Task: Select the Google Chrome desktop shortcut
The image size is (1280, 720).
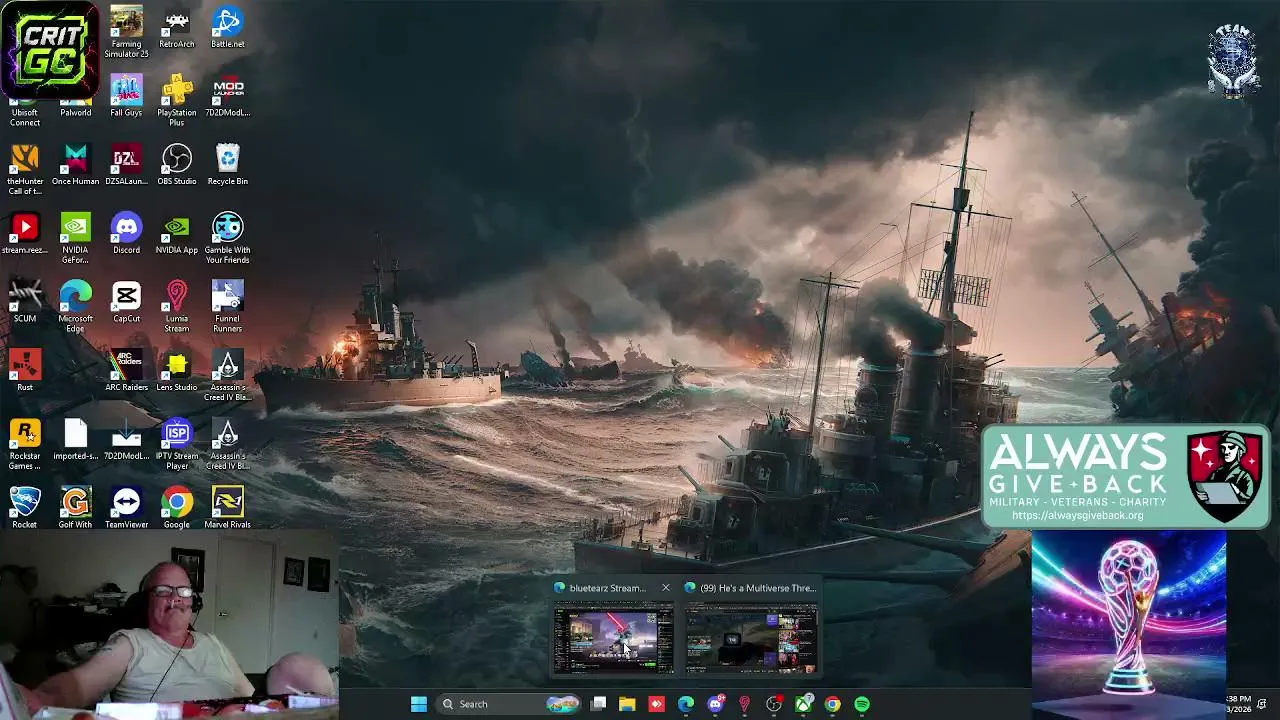Action: [x=177, y=508]
